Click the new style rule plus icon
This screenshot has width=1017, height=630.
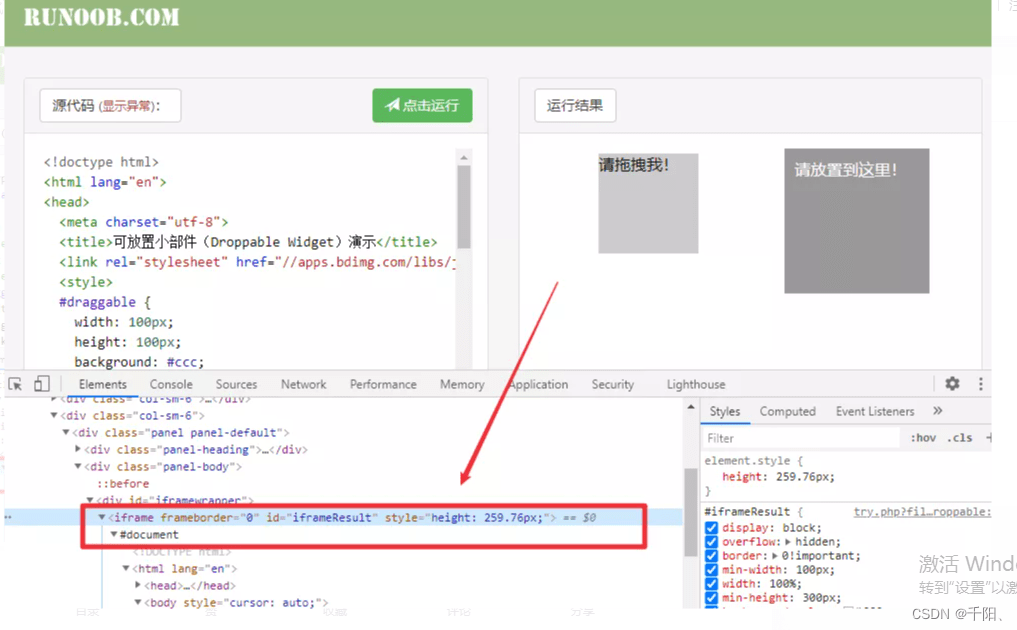coord(989,437)
